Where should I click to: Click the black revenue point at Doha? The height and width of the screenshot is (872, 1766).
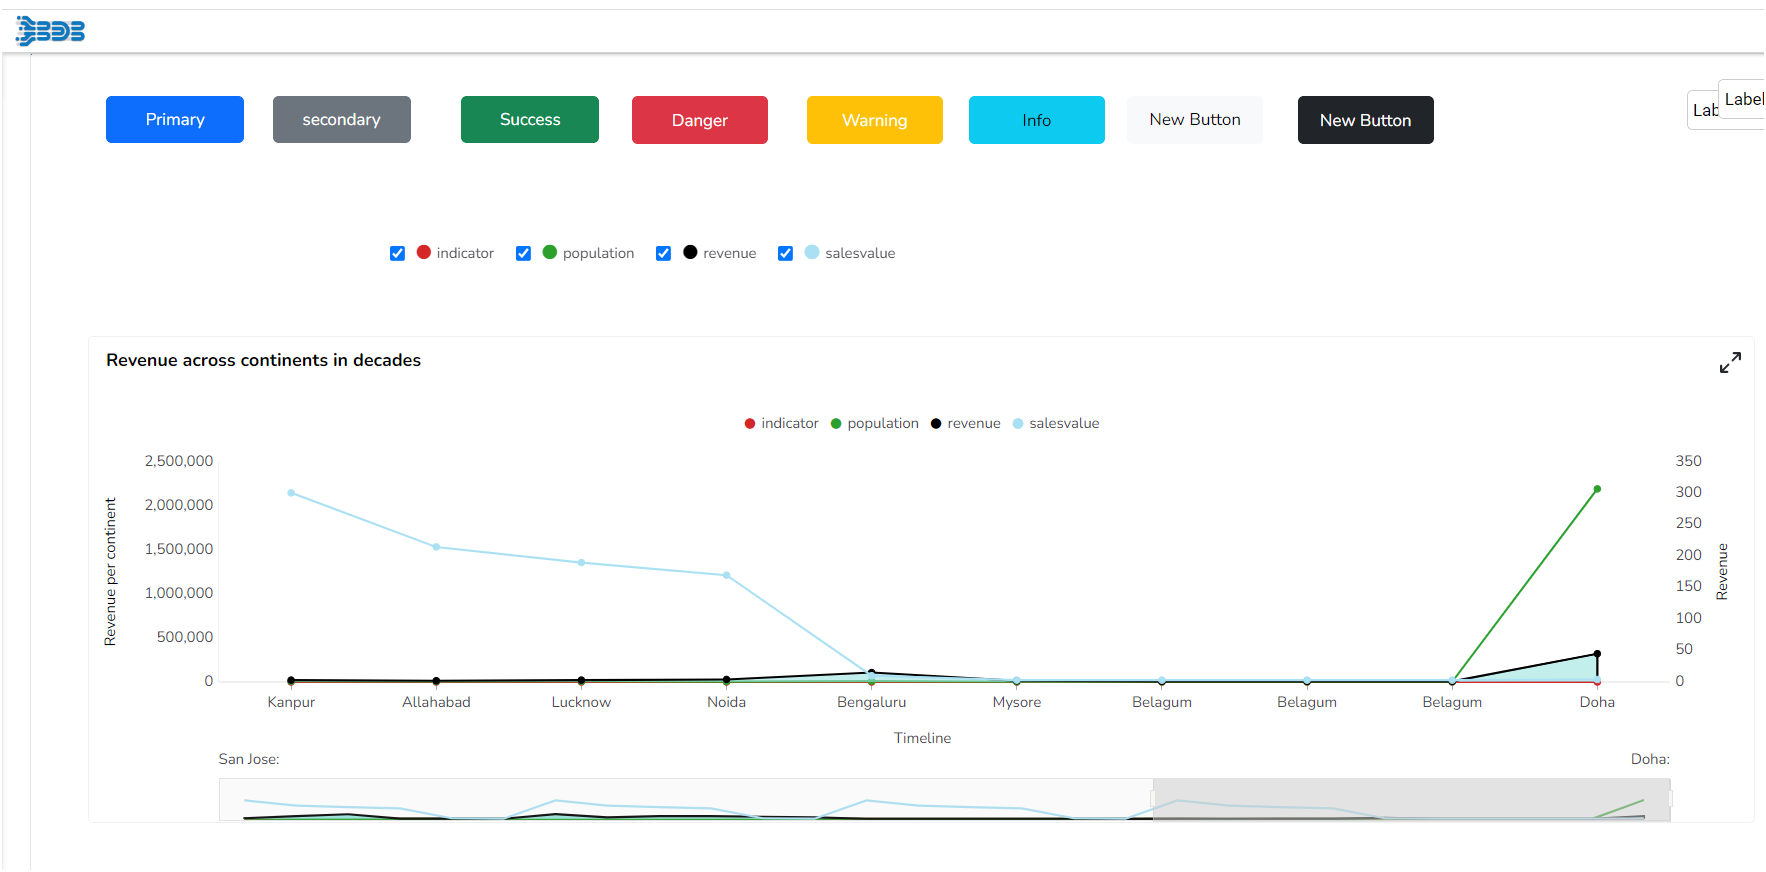[1597, 654]
